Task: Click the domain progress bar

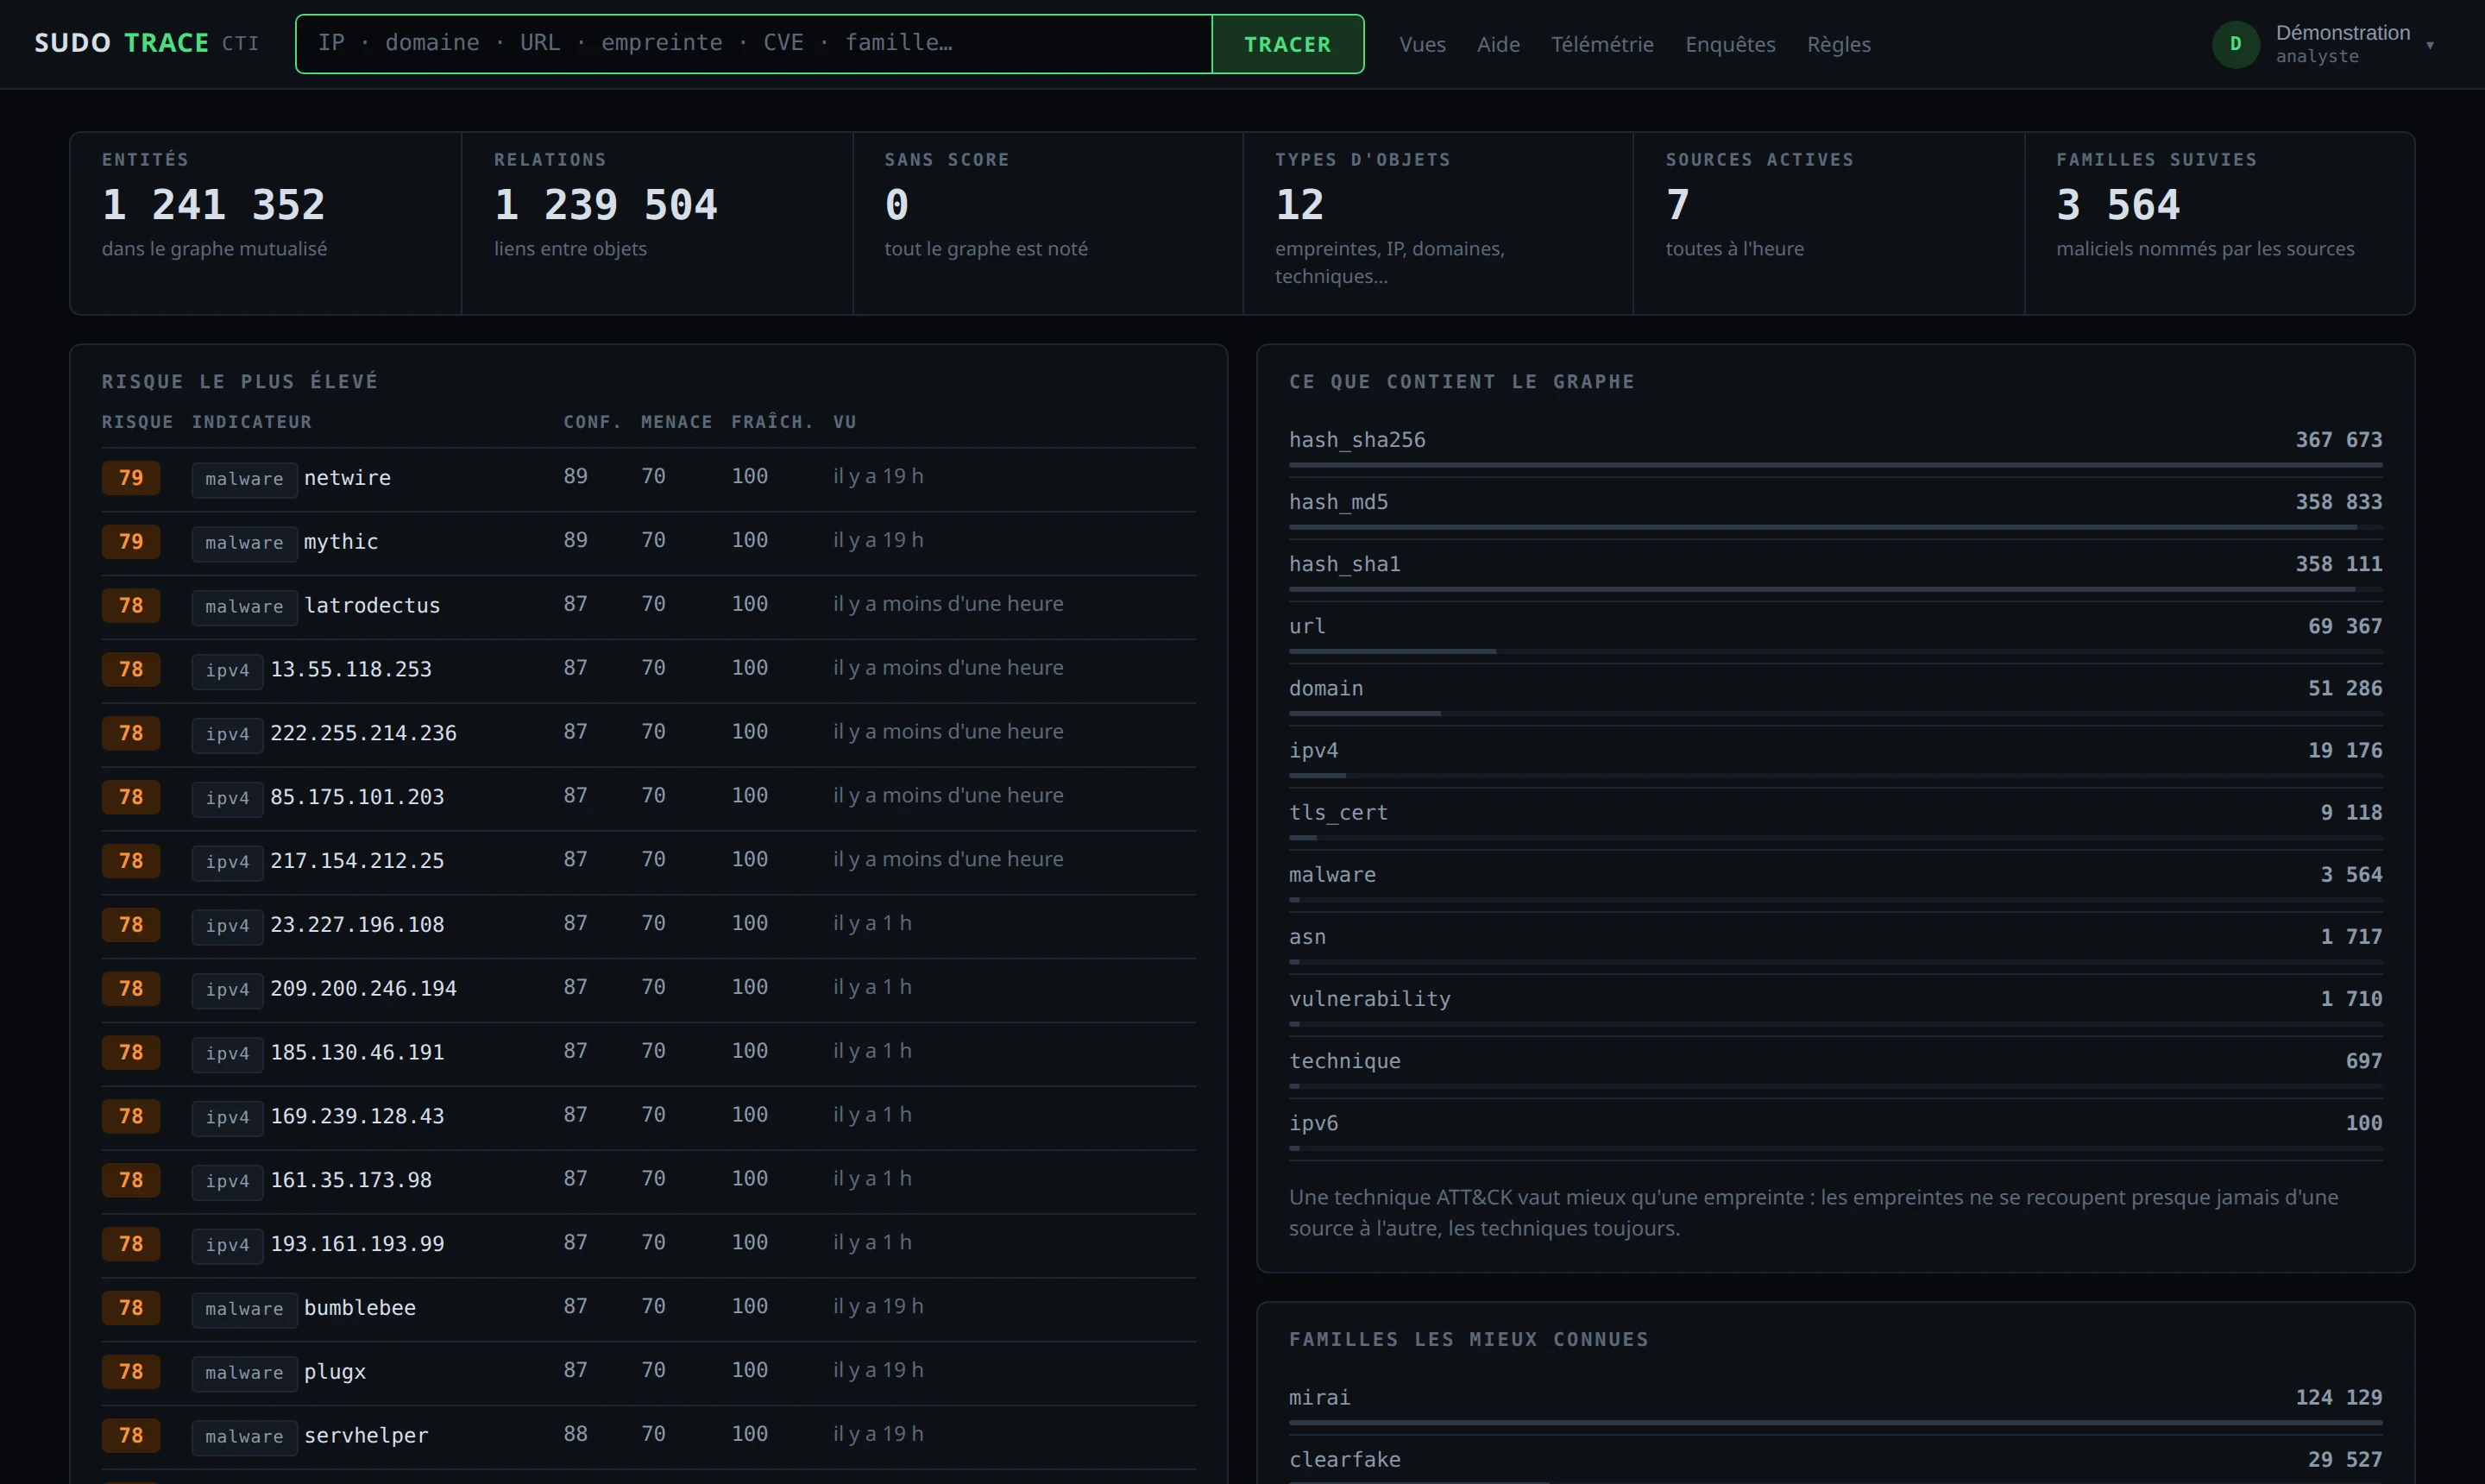Action: (1835, 713)
